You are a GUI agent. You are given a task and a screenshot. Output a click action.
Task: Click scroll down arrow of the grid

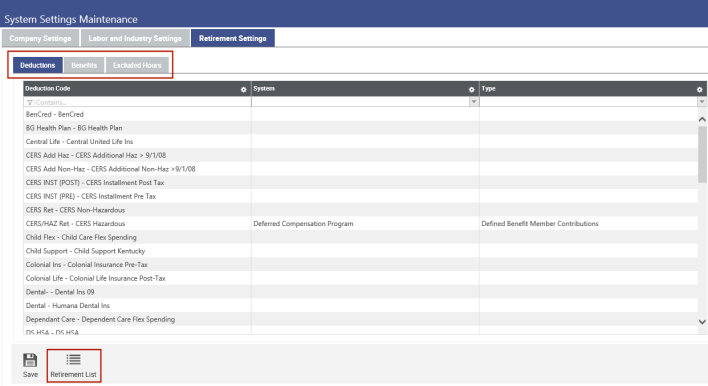(702, 322)
